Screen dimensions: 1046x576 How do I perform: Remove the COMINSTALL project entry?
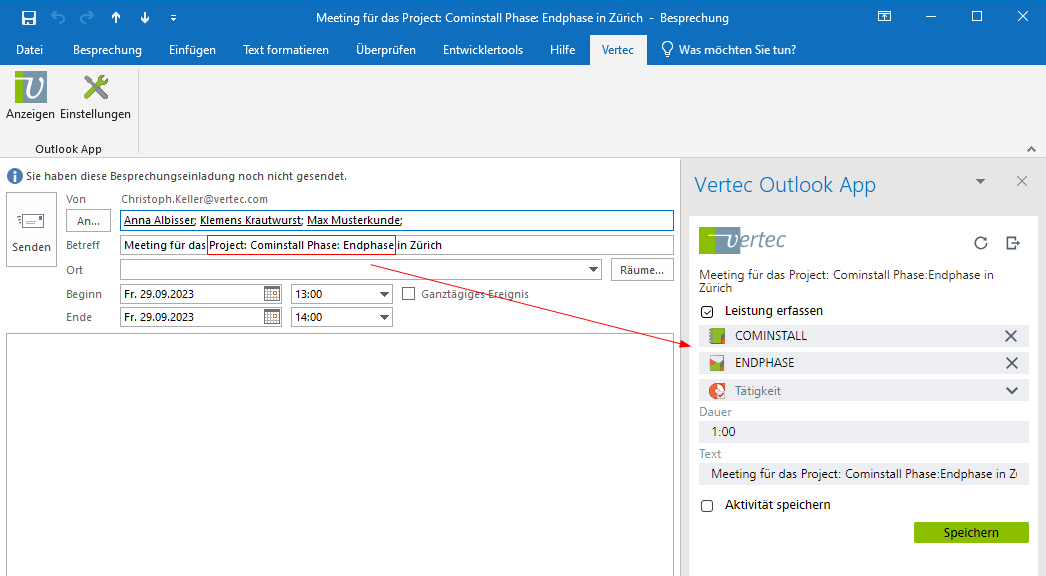coord(1011,336)
